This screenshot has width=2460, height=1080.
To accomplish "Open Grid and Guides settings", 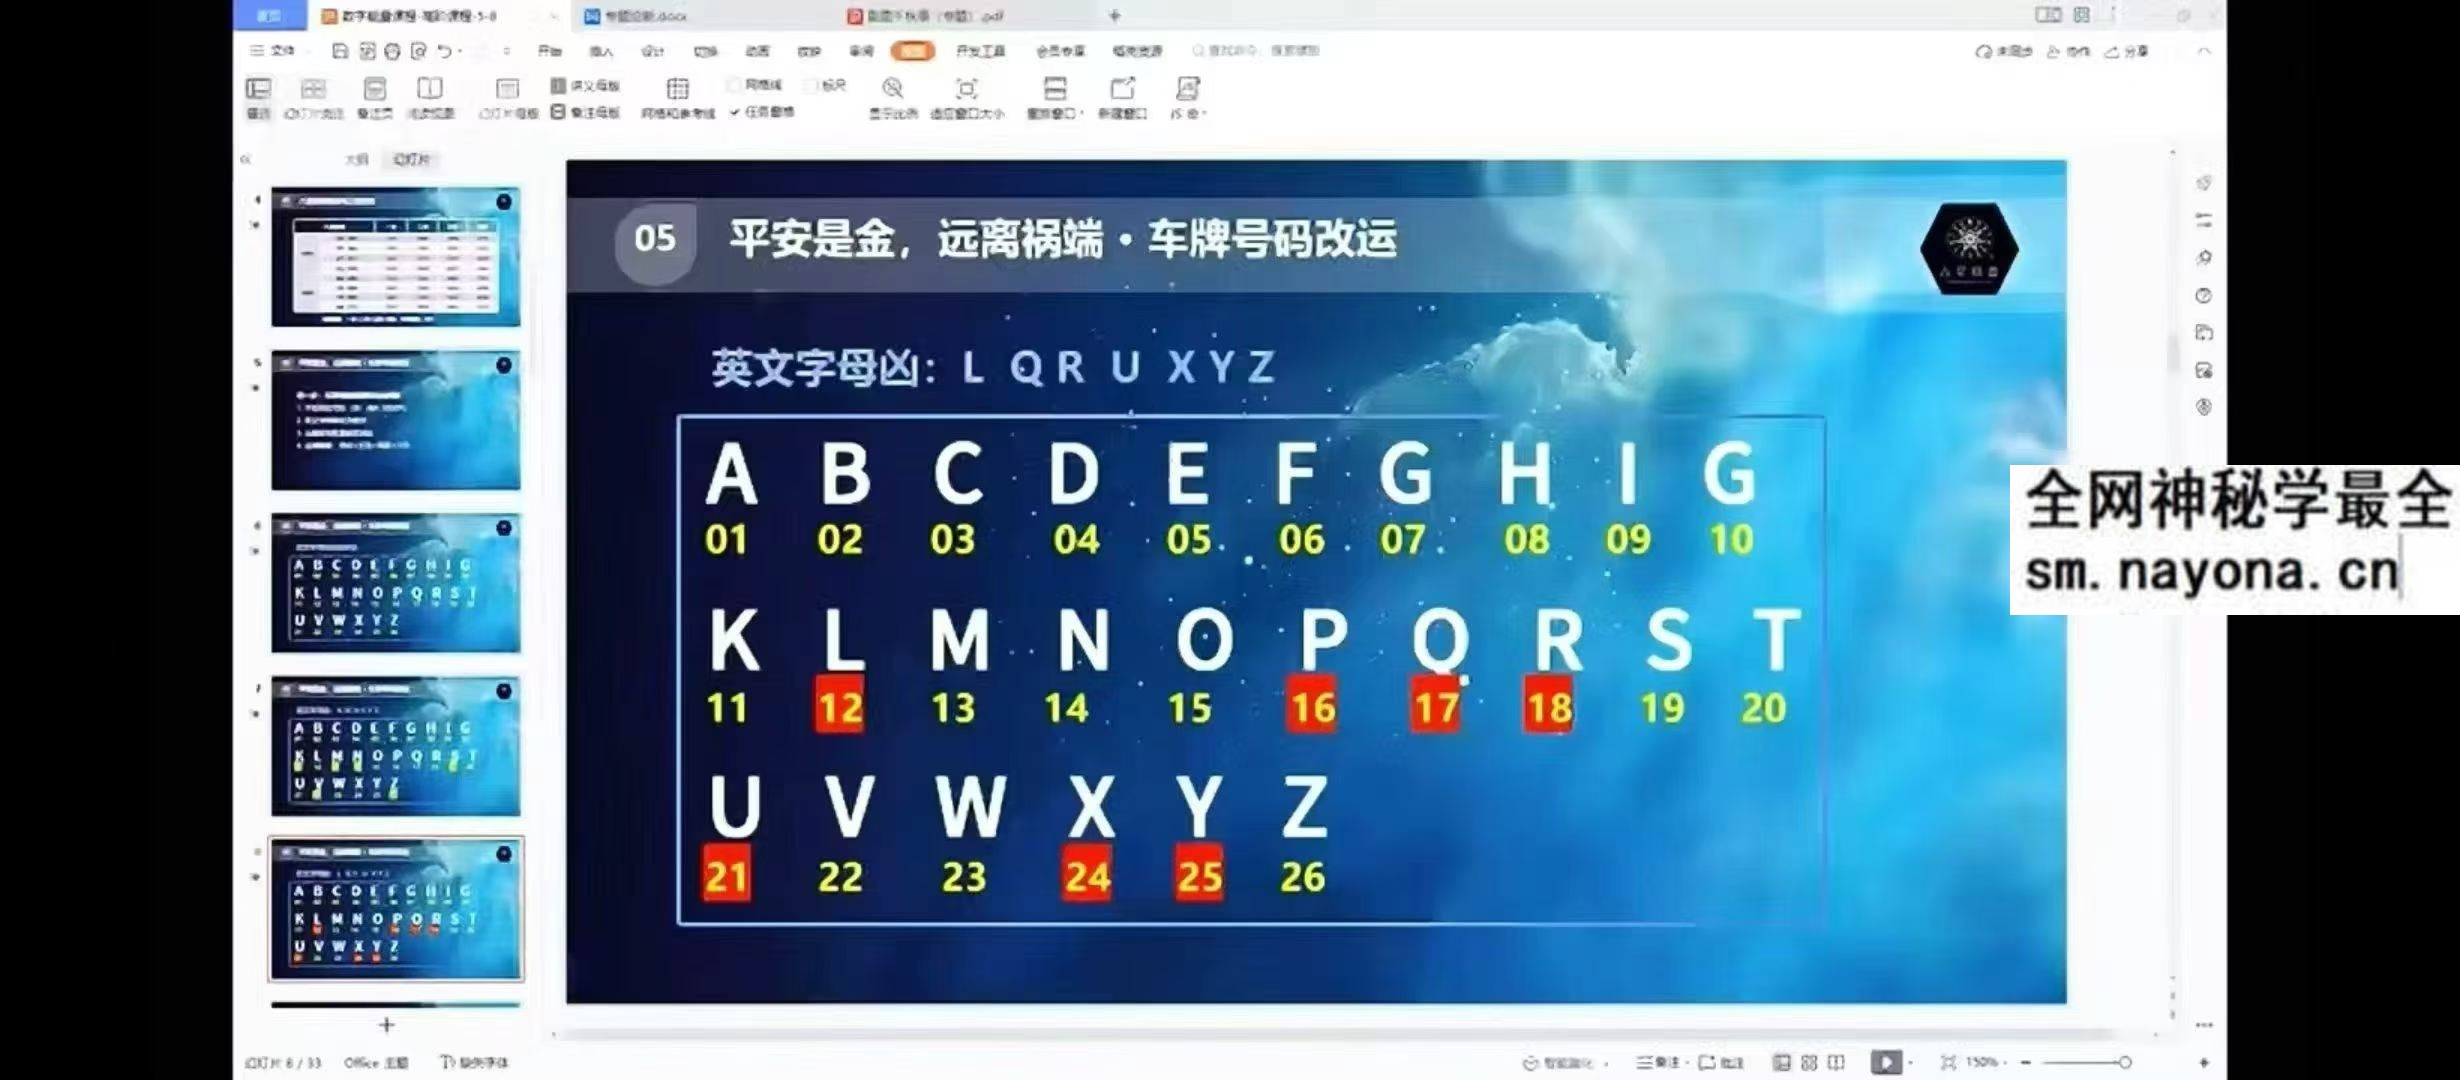I will coord(678,97).
